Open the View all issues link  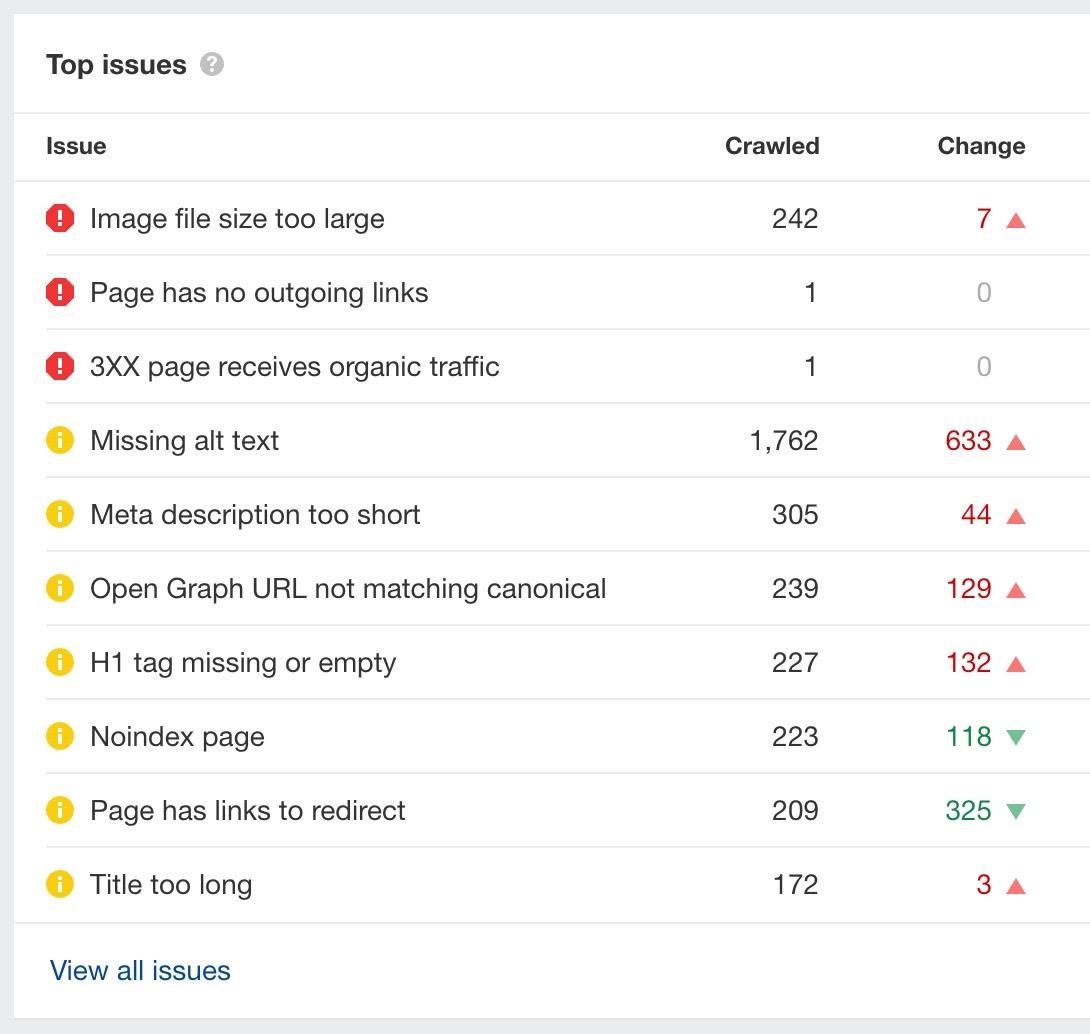pyautogui.click(x=140, y=971)
